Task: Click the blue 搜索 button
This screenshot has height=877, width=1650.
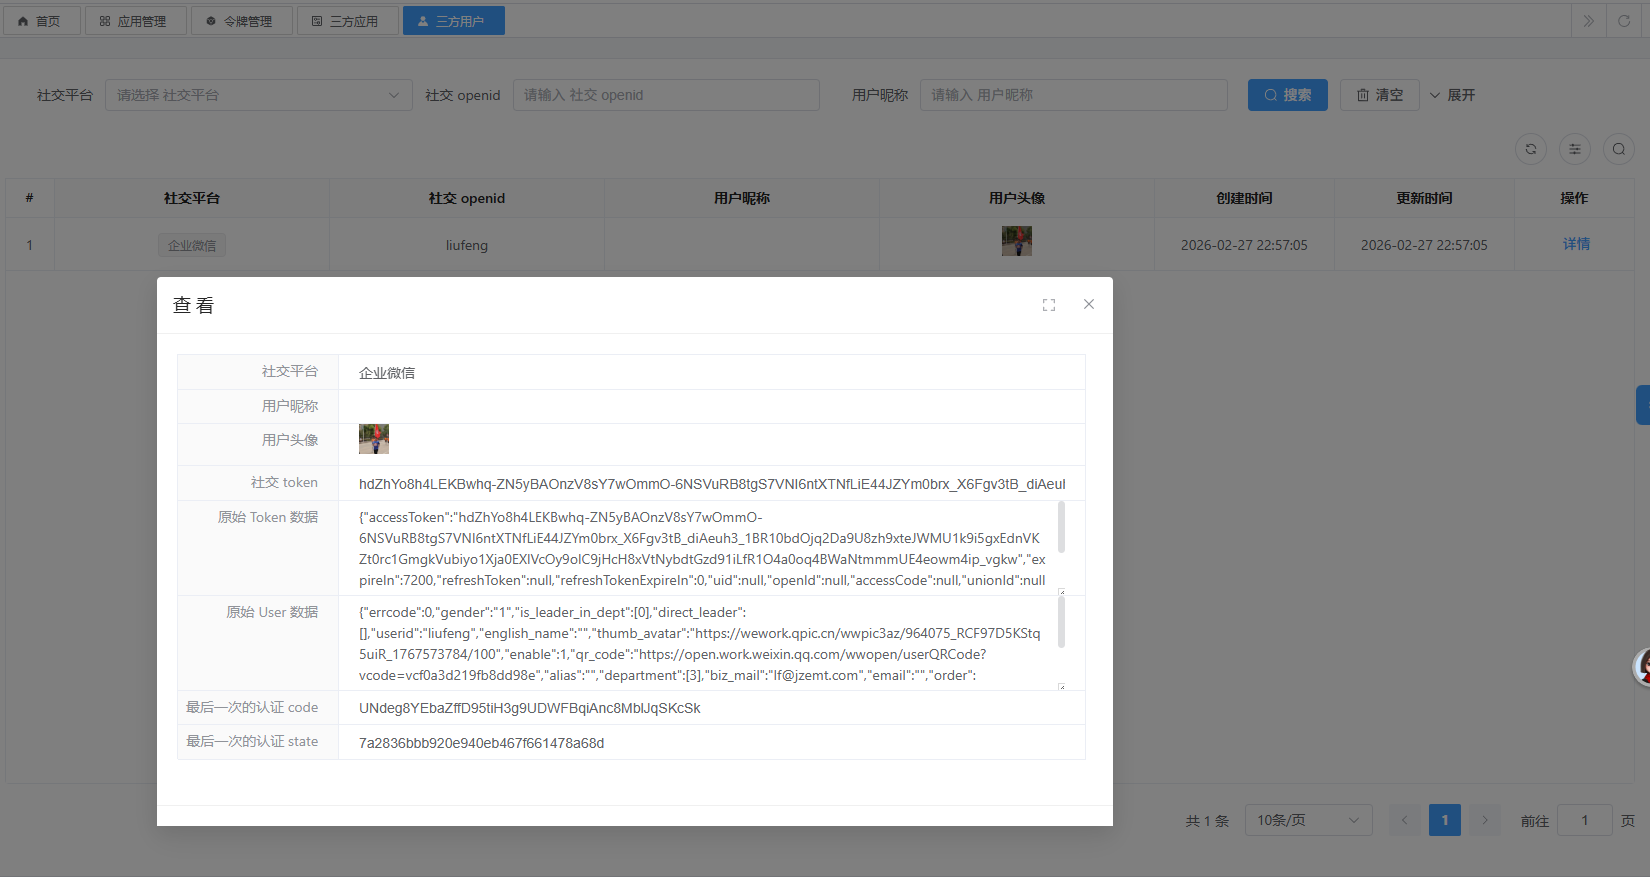Action: pyautogui.click(x=1287, y=95)
